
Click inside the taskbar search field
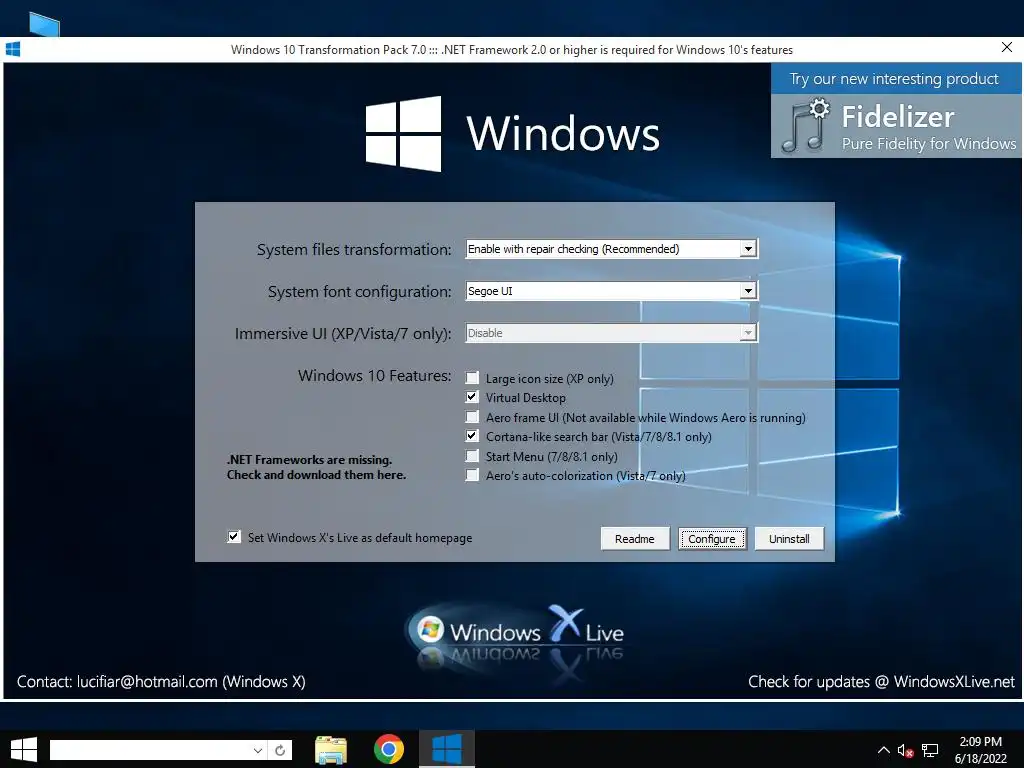point(152,750)
